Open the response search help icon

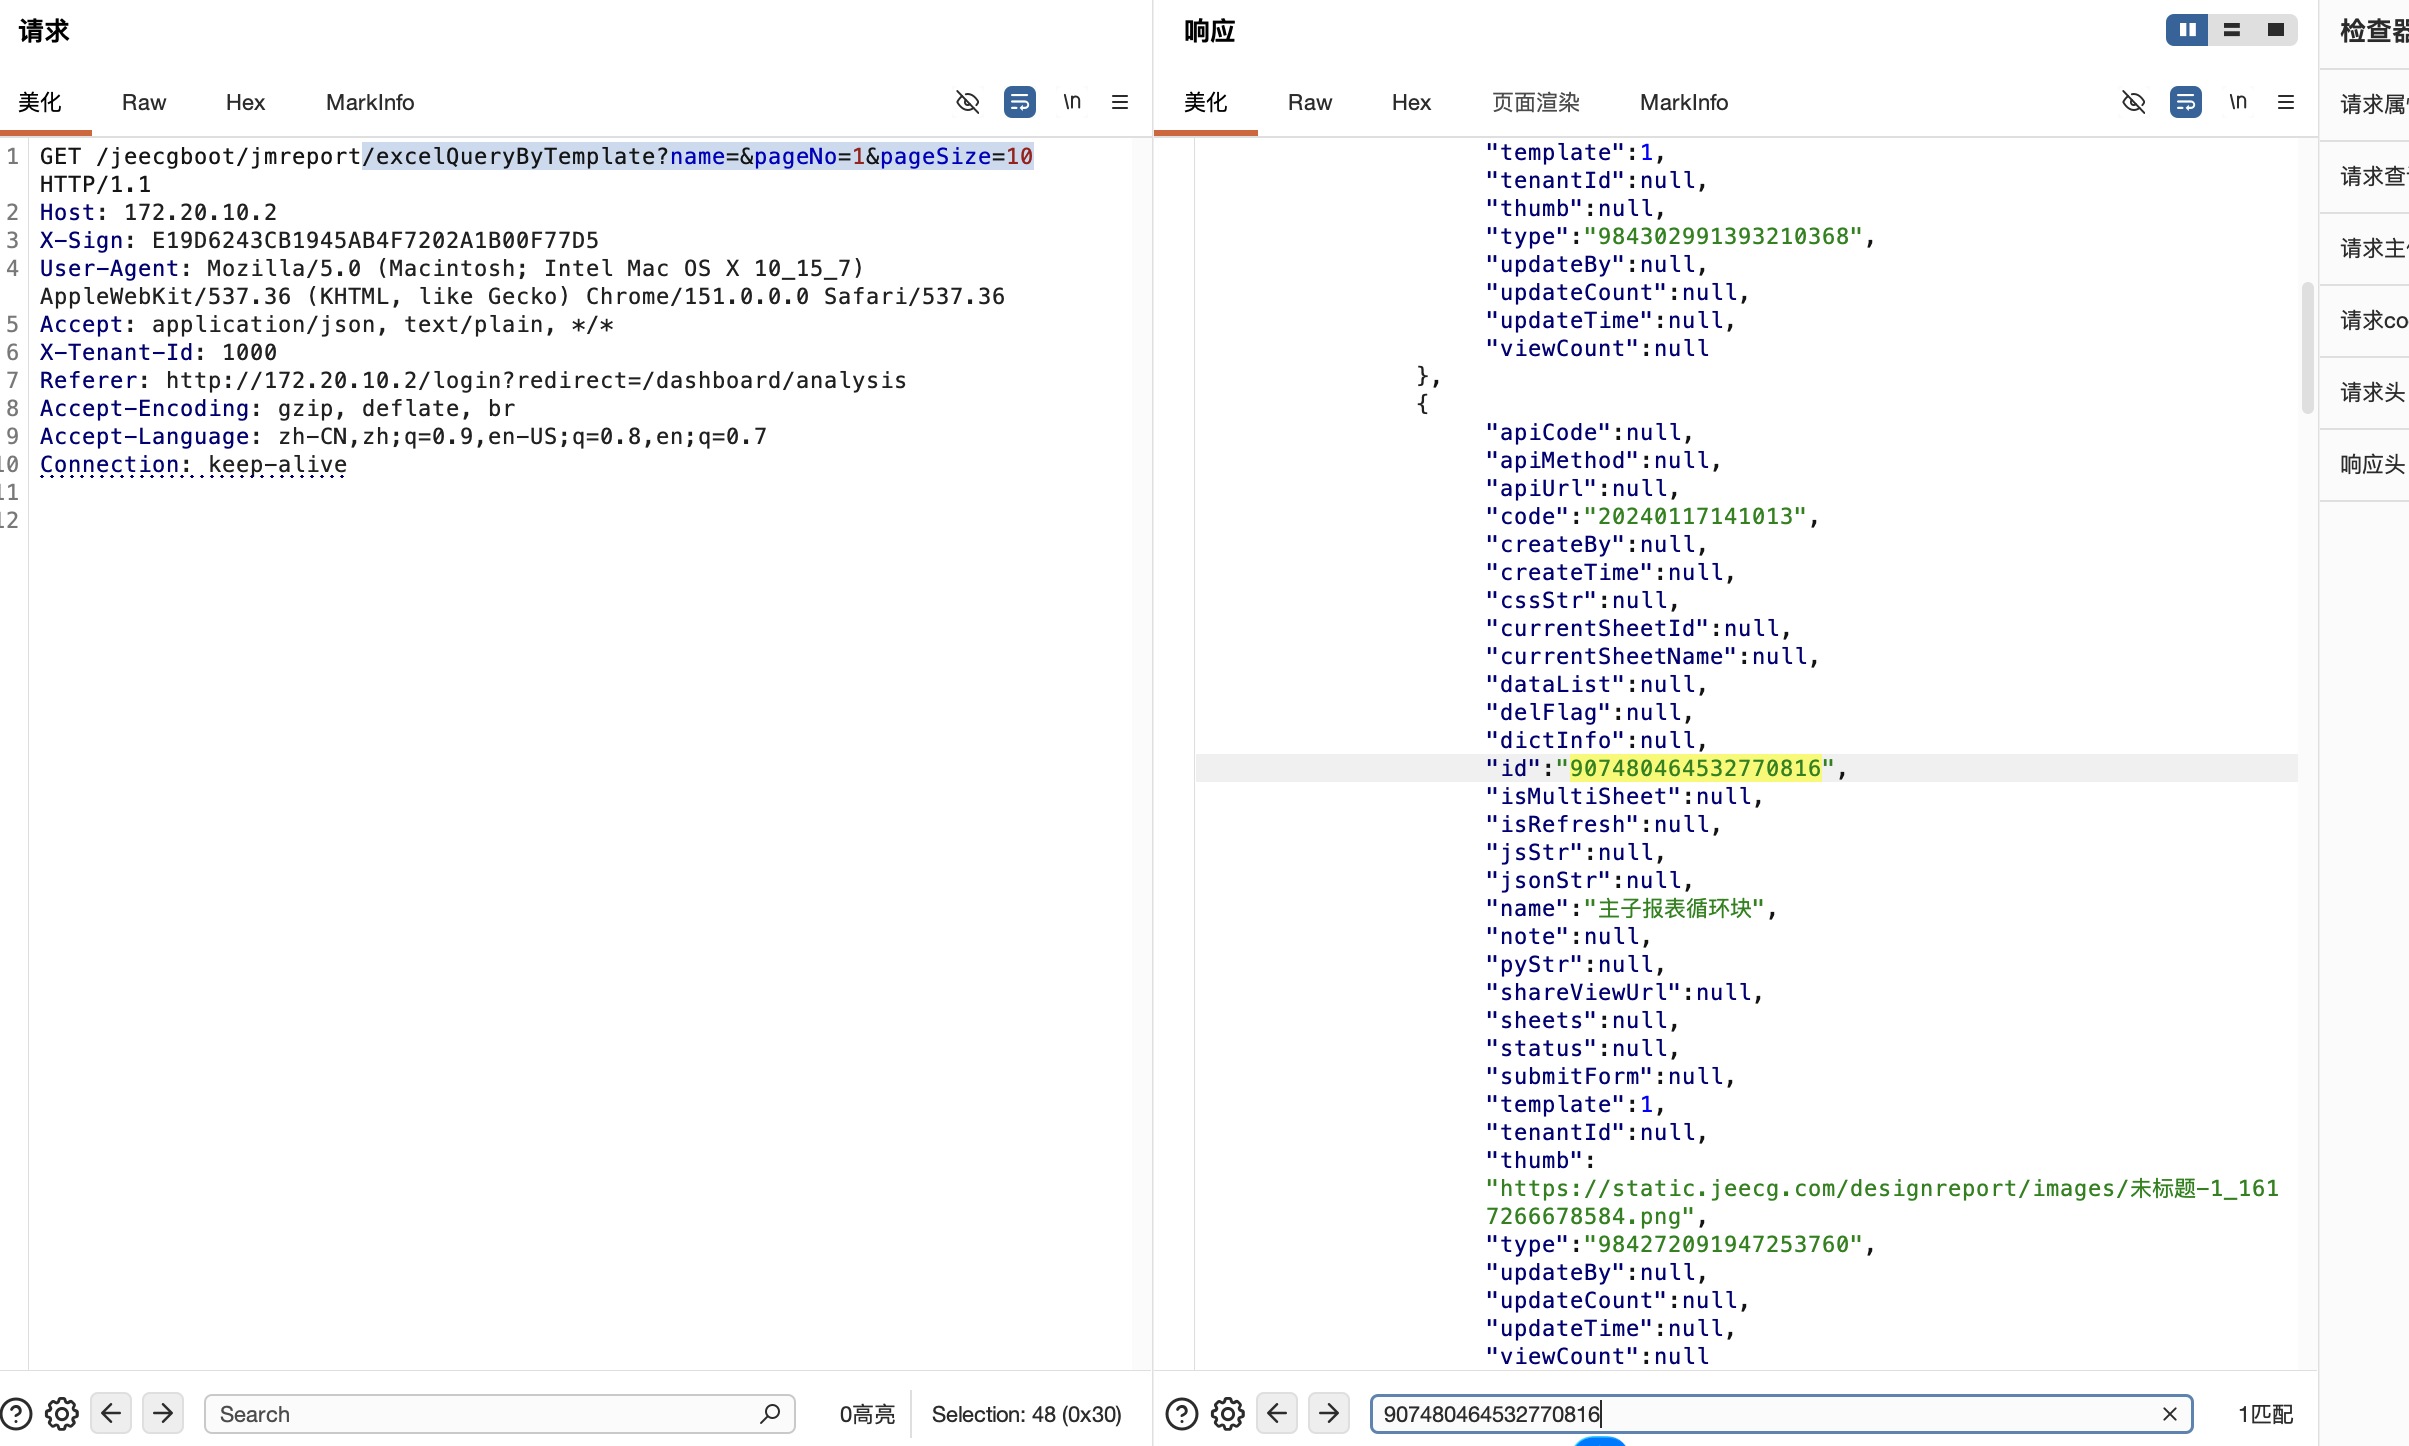[x=1181, y=1414]
